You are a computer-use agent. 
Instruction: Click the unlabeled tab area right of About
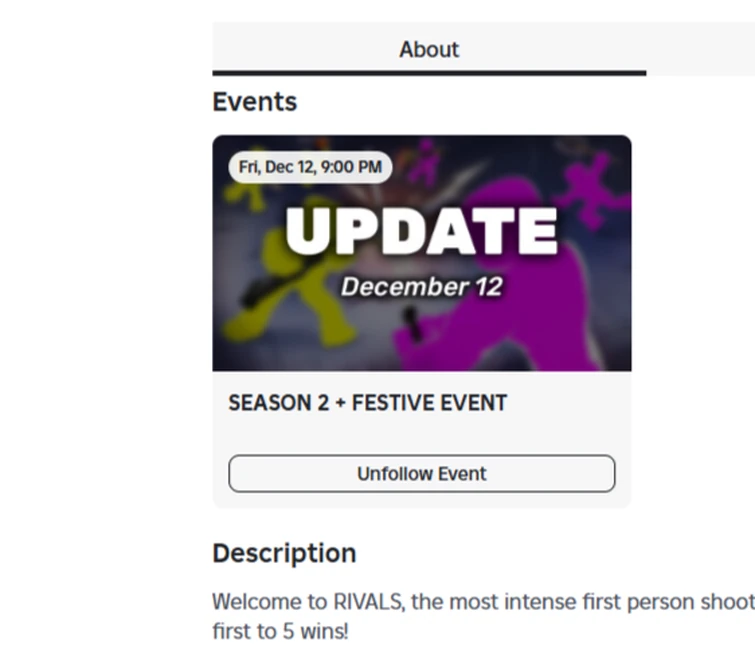[x=700, y=49]
